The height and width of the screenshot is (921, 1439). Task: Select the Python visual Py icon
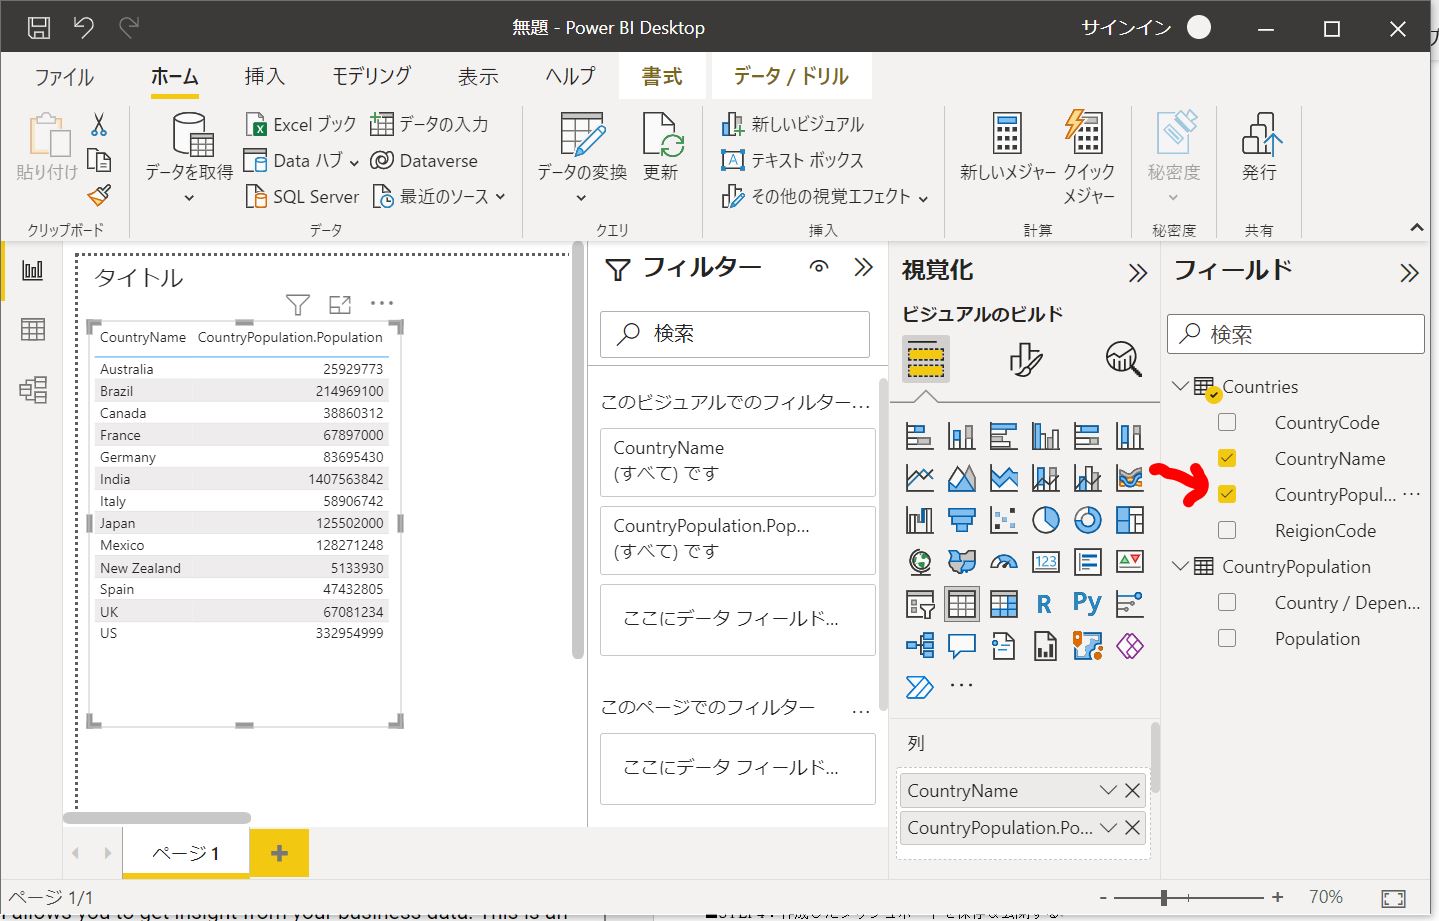pos(1087,603)
